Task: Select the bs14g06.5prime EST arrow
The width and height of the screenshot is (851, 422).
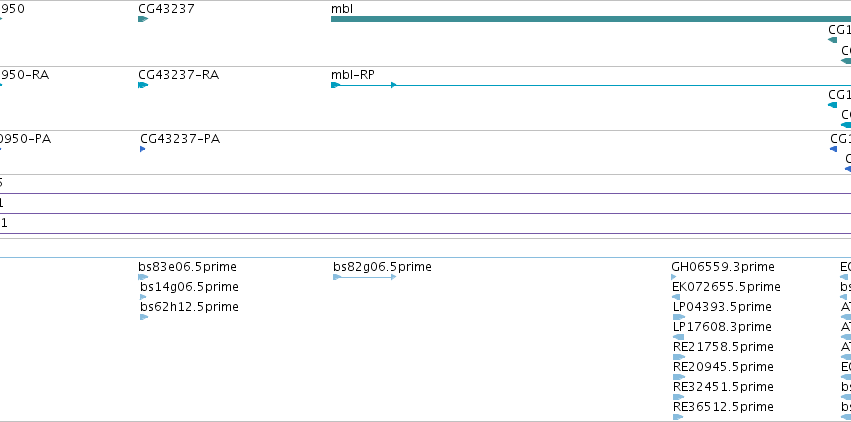Action: (143, 297)
